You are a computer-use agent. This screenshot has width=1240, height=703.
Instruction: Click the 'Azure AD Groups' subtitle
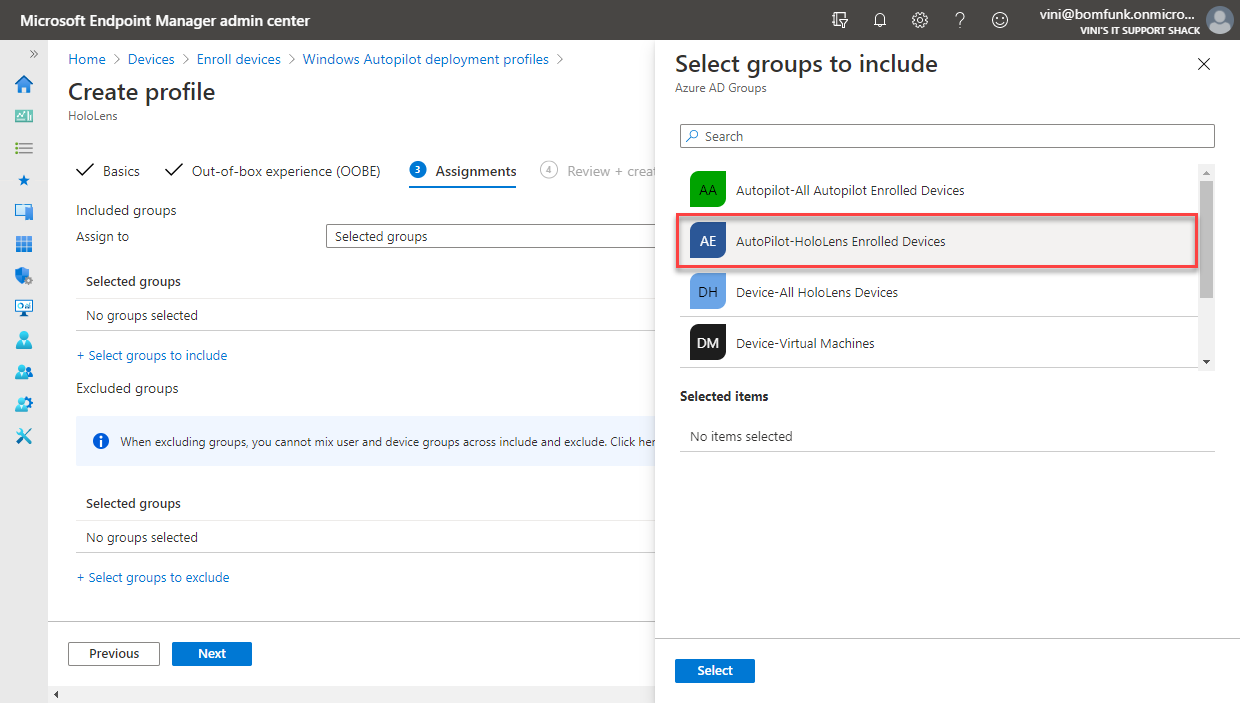pos(721,88)
